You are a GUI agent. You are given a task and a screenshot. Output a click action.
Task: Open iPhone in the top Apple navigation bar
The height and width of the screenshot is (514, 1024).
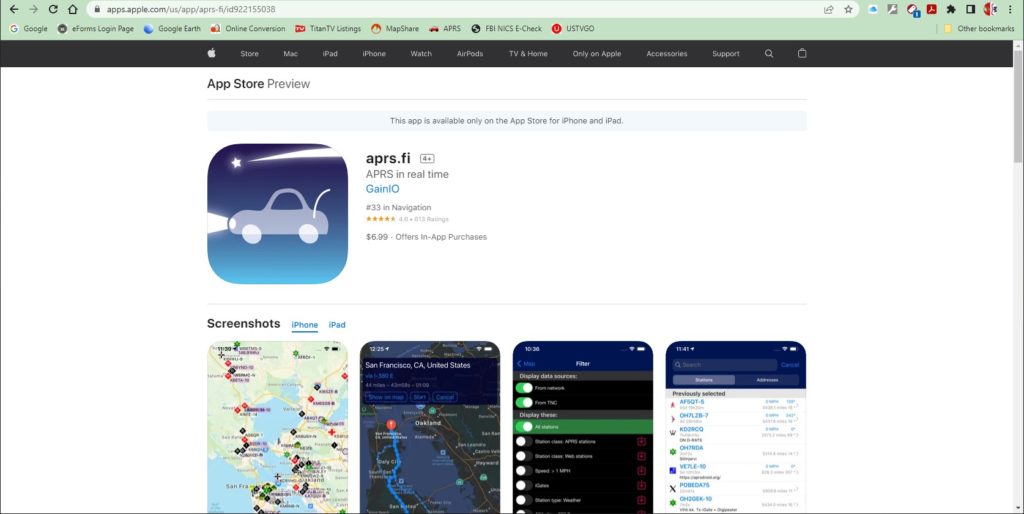pyautogui.click(x=374, y=54)
